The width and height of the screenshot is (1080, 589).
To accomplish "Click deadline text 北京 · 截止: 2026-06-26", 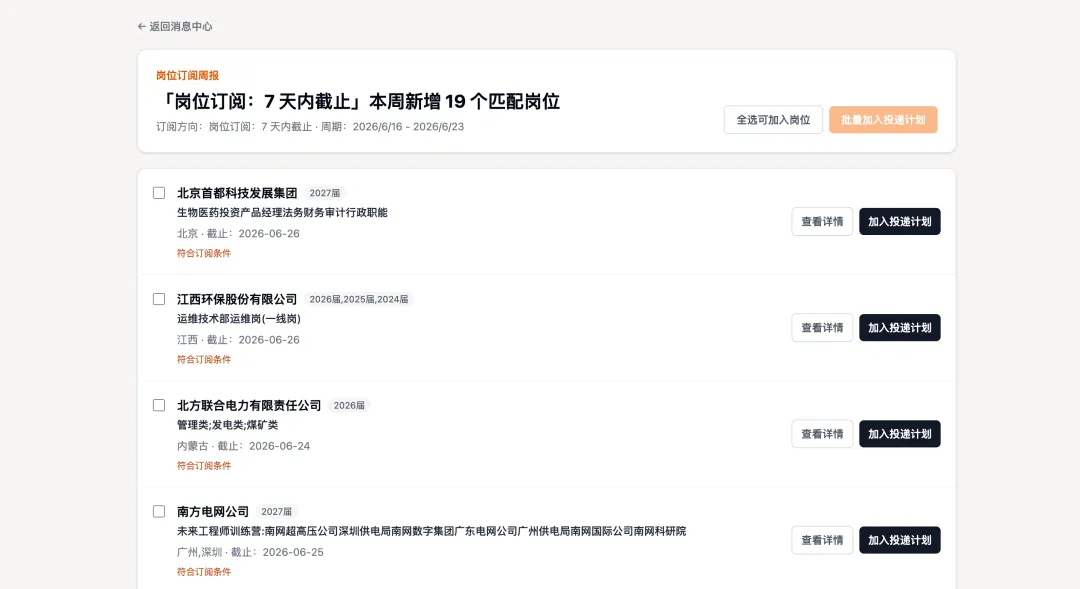I will (238, 234).
